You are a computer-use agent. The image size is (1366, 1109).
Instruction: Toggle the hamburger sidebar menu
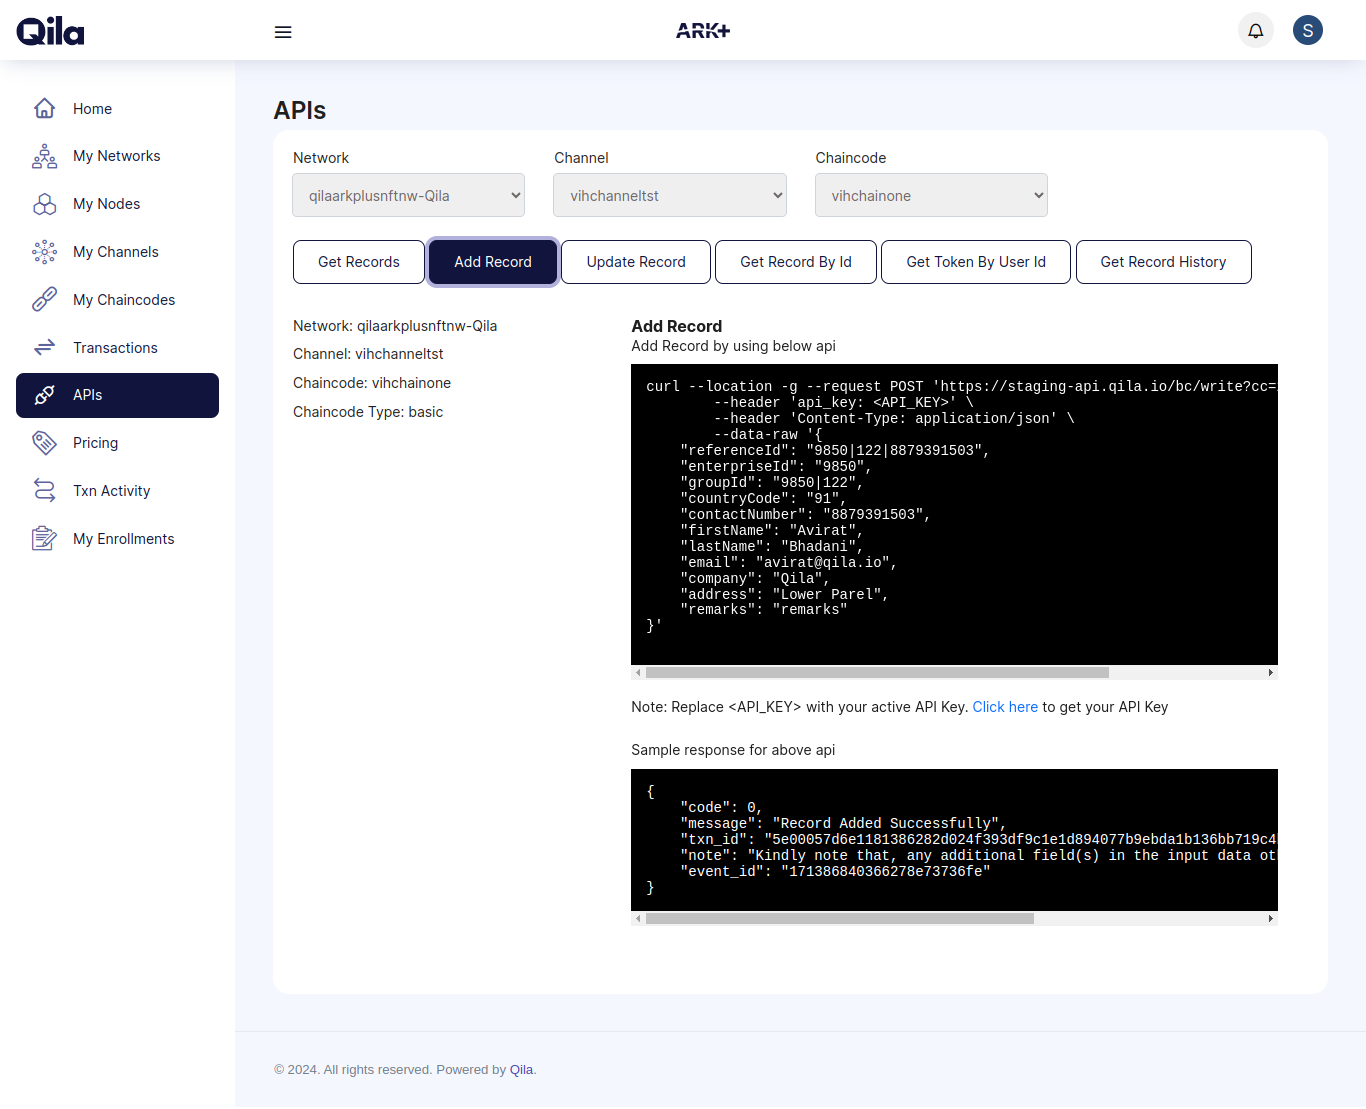pyautogui.click(x=283, y=32)
